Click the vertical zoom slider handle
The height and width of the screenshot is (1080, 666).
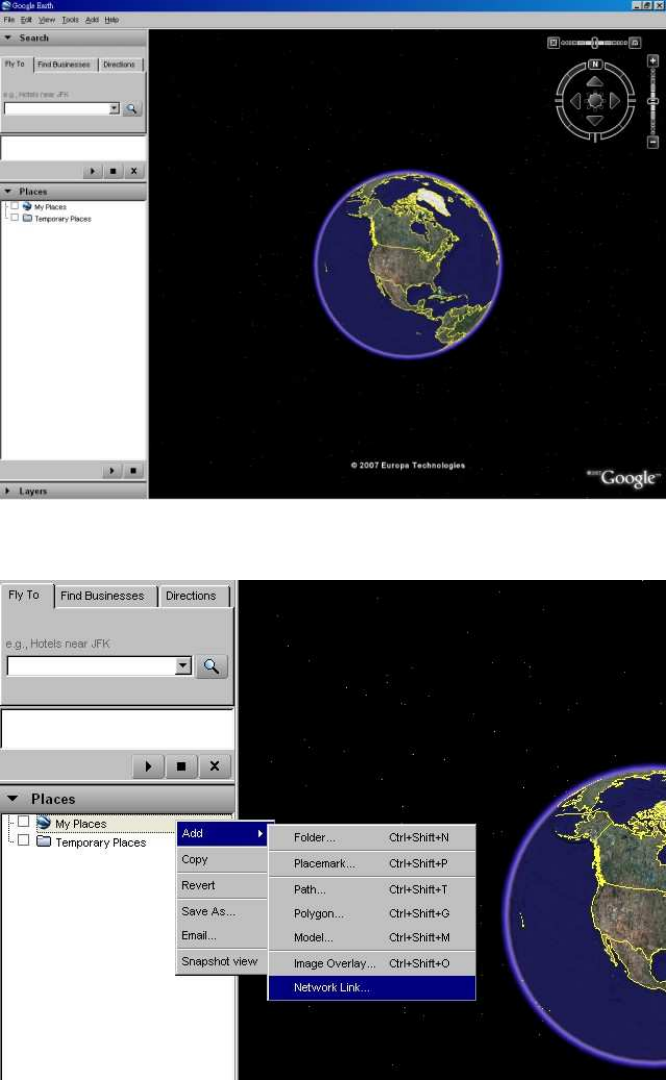pyautogui.click(x=653, y=101)
